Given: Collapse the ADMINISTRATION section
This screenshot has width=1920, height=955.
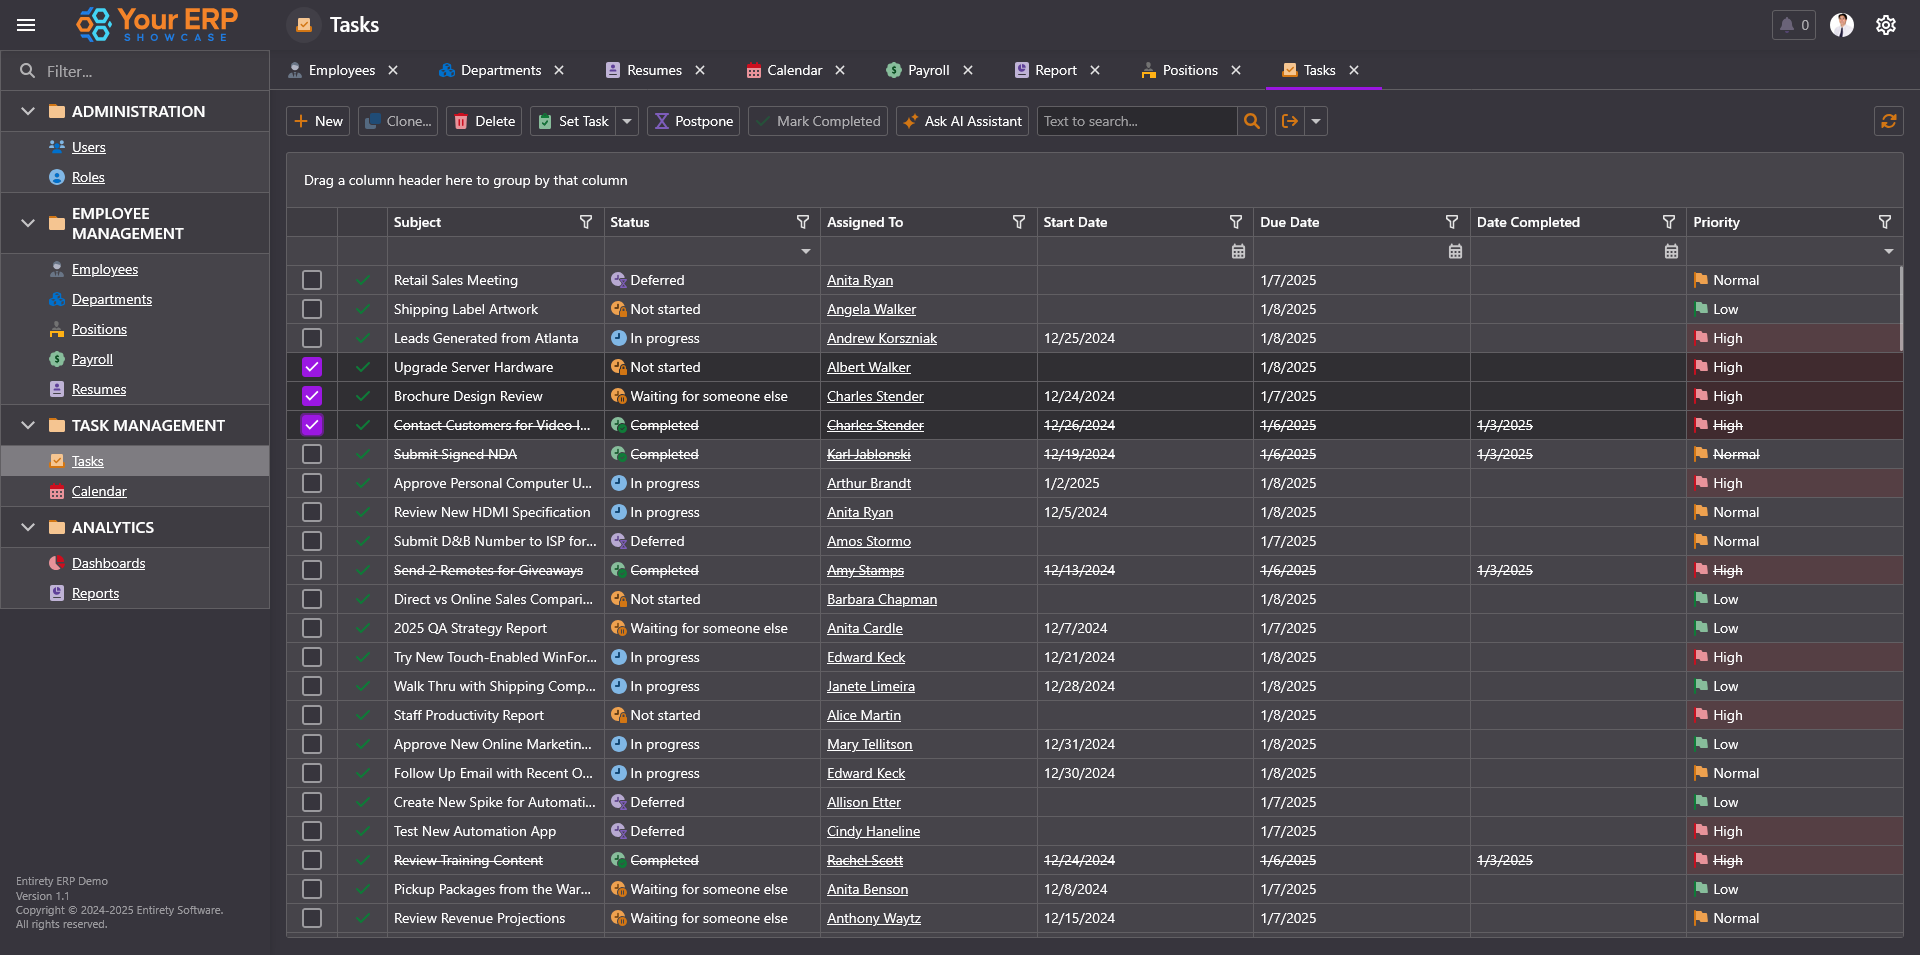Looking at the screenshot, I should click(x=28, y=111).
